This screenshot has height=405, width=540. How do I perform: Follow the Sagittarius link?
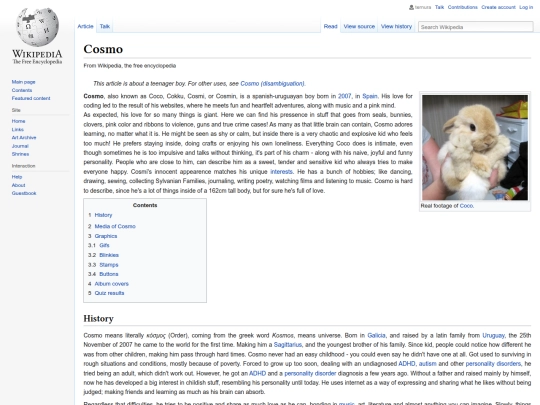[x=288, y=345]
